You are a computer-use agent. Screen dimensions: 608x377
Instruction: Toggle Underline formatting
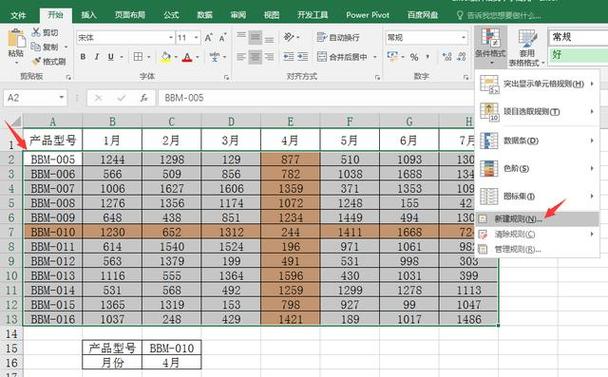pyautogui.click(x=111, y=57)
